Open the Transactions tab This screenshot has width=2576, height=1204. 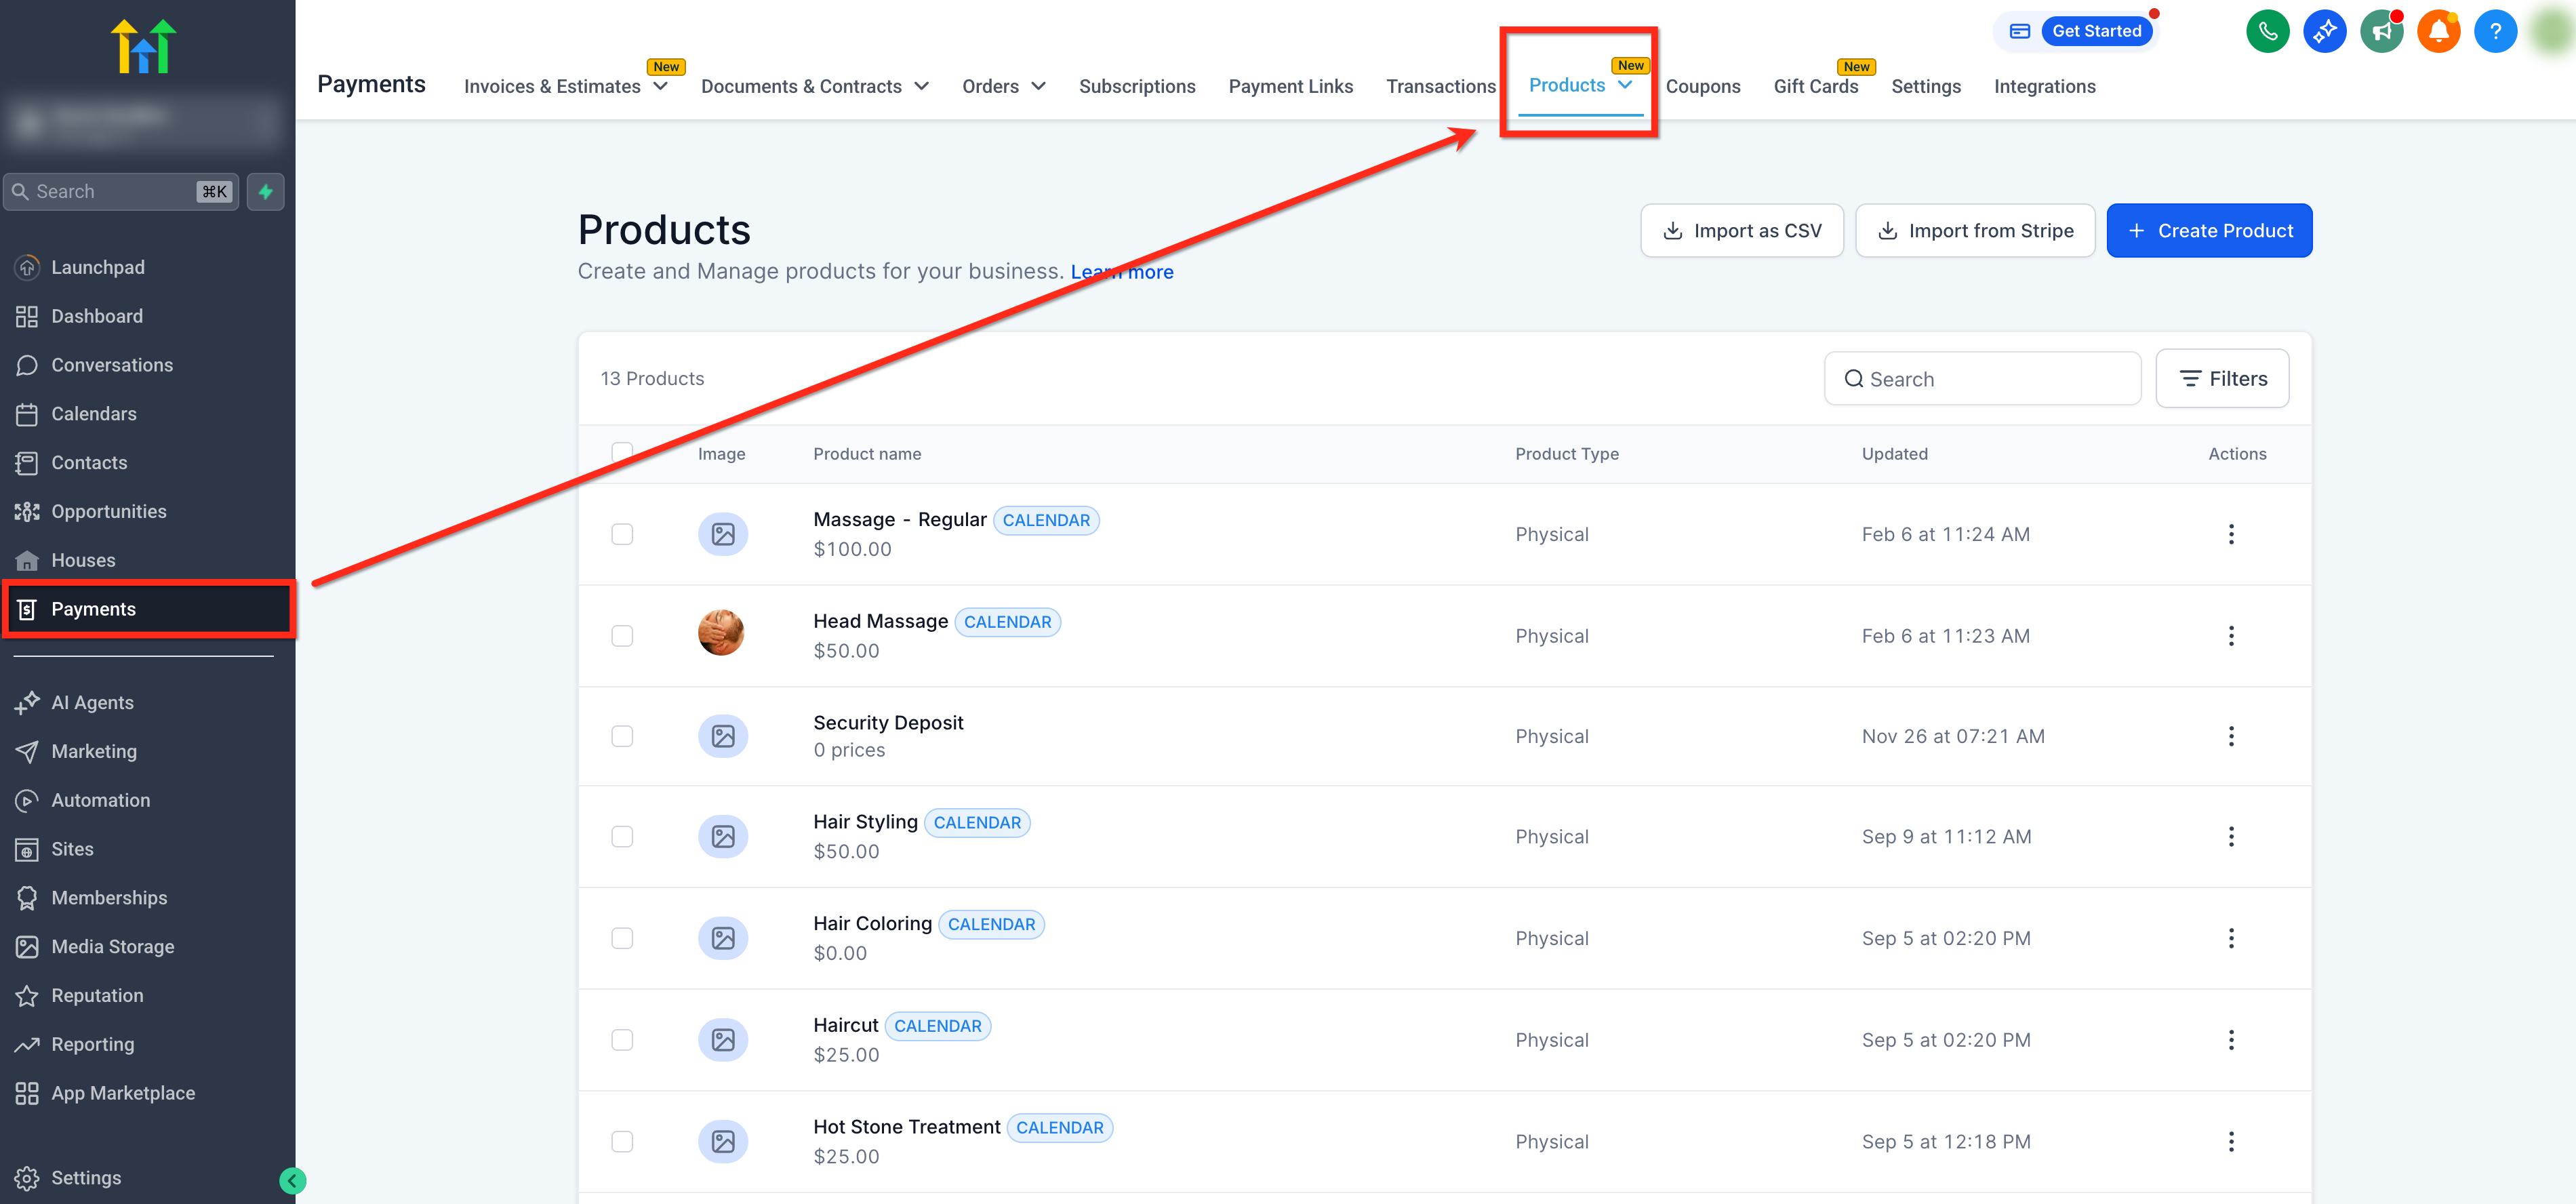point(1440,86)
